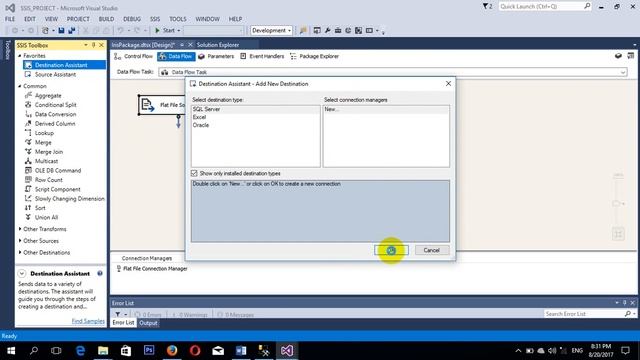Collapse the Common group

[x=20, y=86]
